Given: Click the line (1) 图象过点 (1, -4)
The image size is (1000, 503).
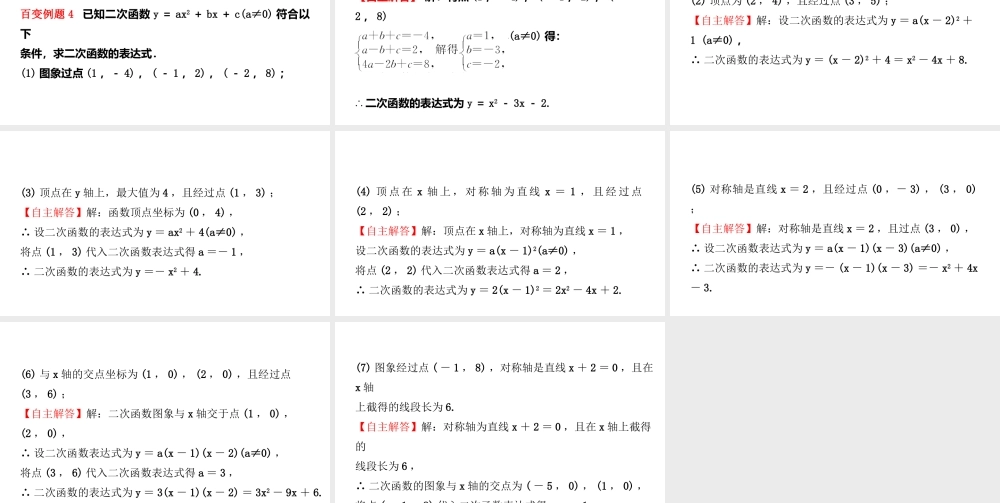Looking at the screenshot, I should pos(152,73).
